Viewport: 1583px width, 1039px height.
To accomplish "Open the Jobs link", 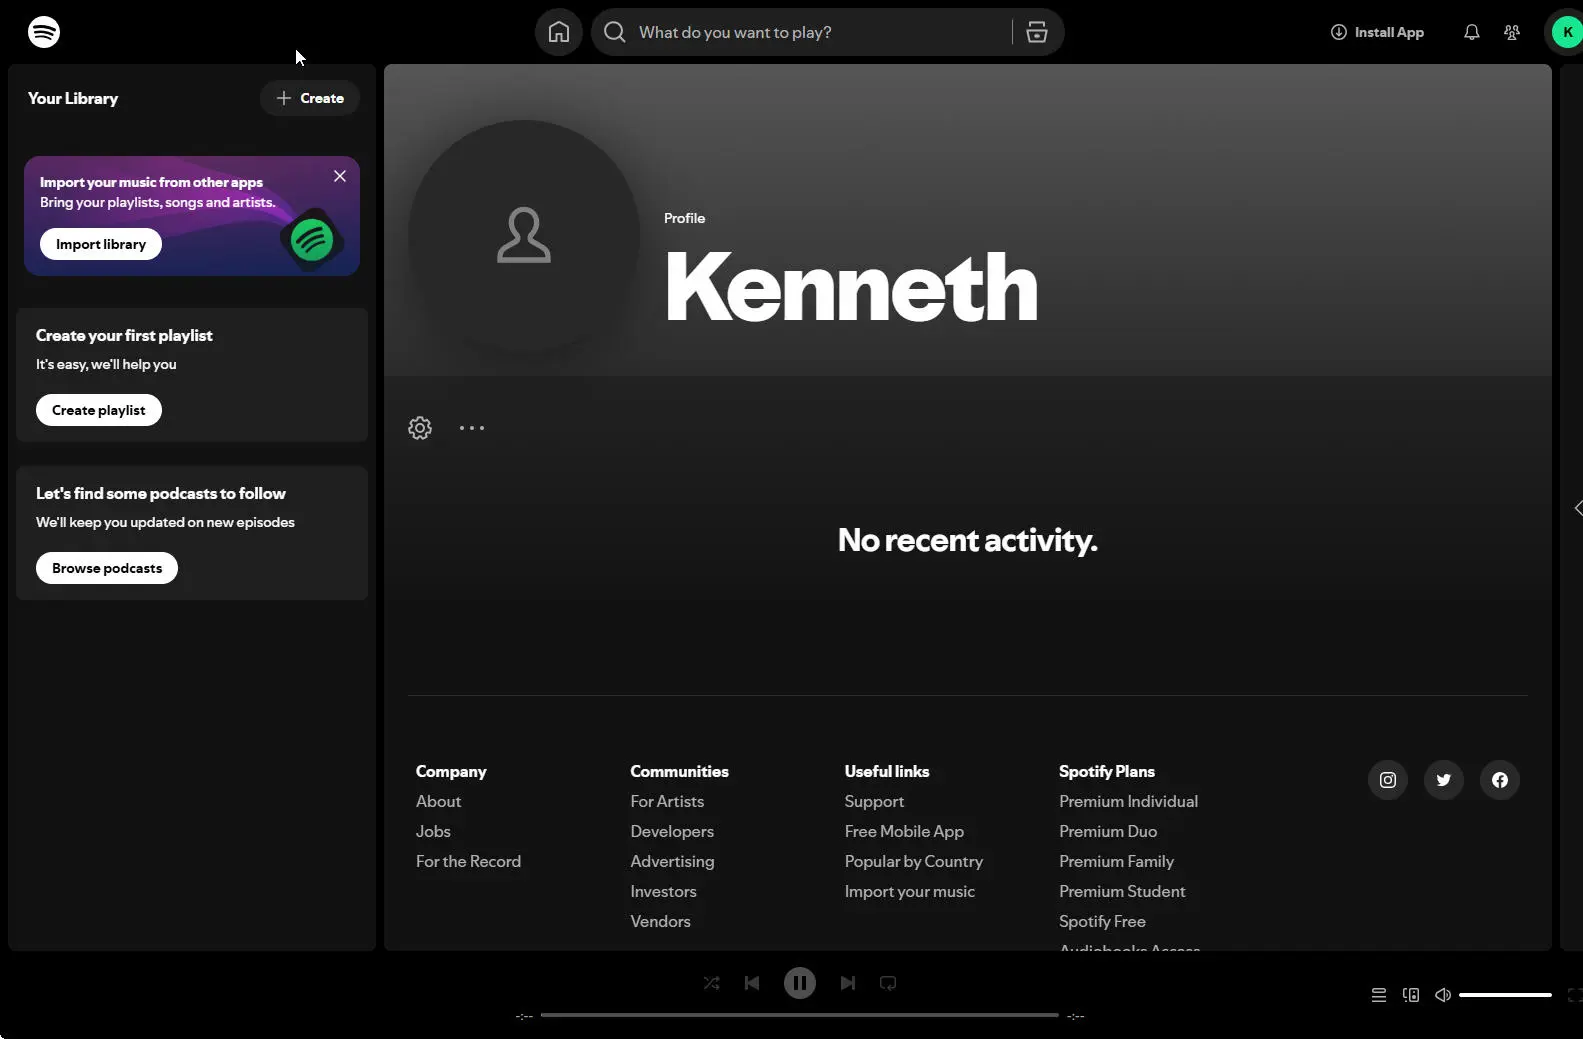I will pos(433,832).
